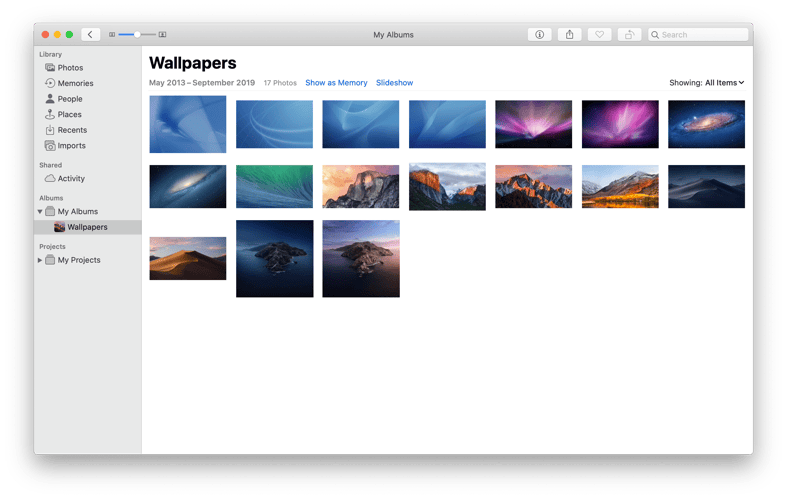Viewport: 787px width, 499px height.
Task: Click the Search field
Action: tap(698, 35)
